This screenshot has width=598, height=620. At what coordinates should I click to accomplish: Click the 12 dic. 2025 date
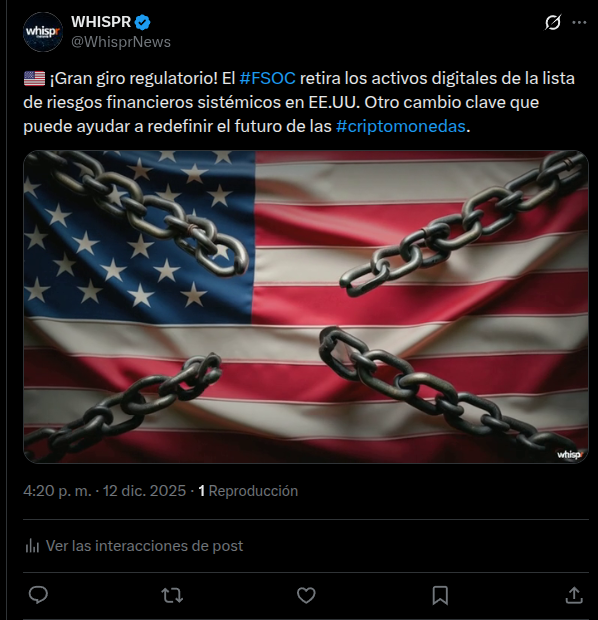(144, 491)
